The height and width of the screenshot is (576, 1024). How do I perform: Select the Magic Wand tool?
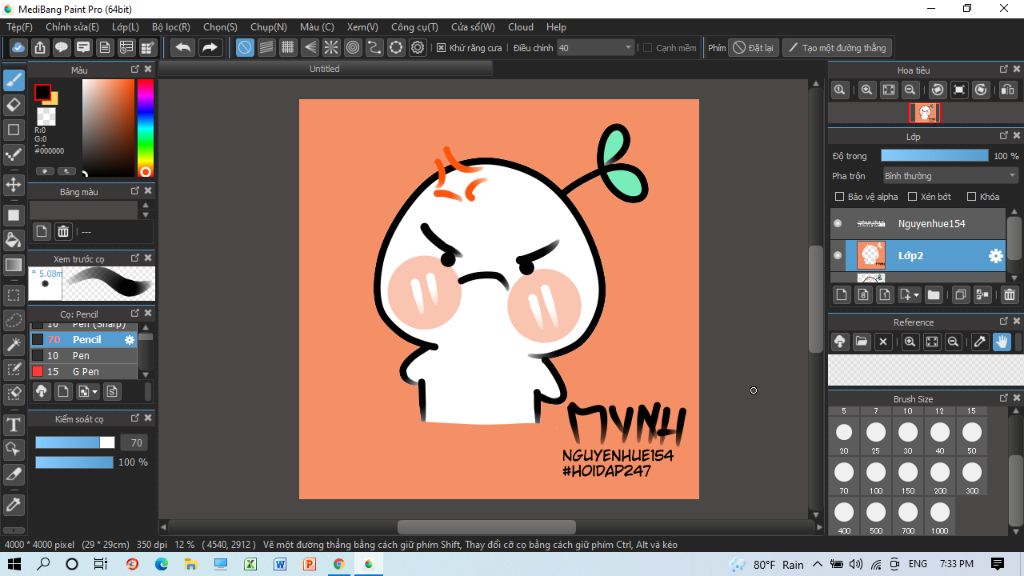(x=14, y=345)
